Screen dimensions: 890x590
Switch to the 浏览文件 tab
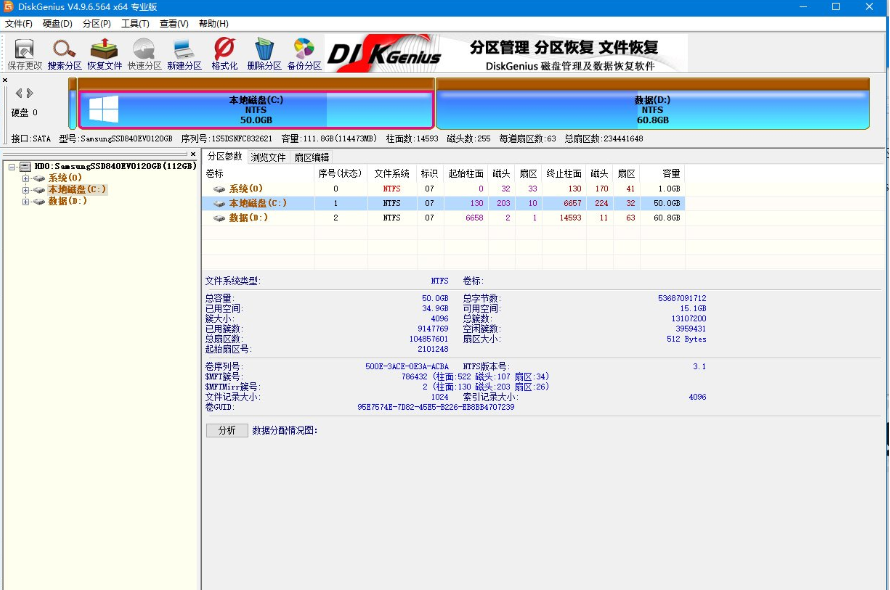268,157
